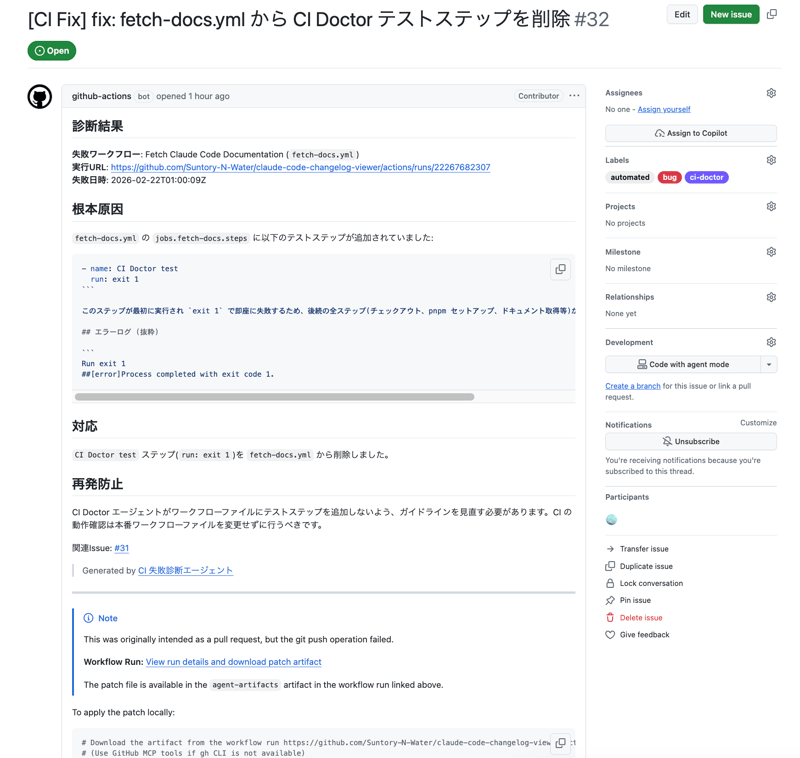Transfer issue using the arrow icon
This screenshot has height=758, width=800.
tap(610, 548)
